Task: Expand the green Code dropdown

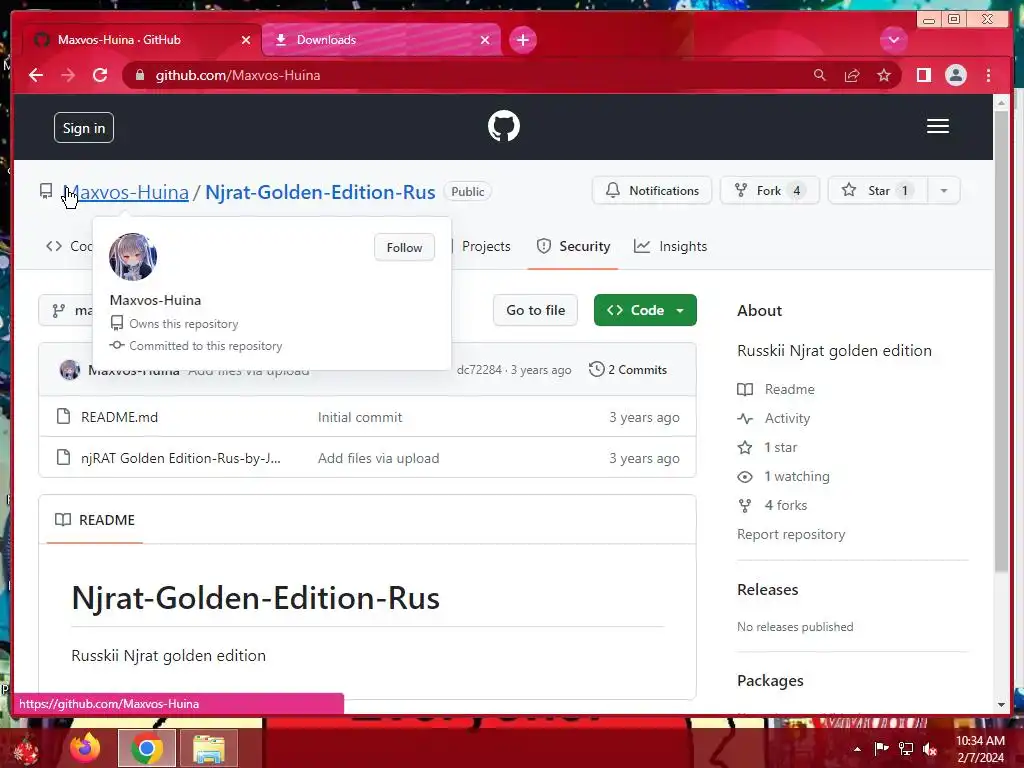Action: 645,310
